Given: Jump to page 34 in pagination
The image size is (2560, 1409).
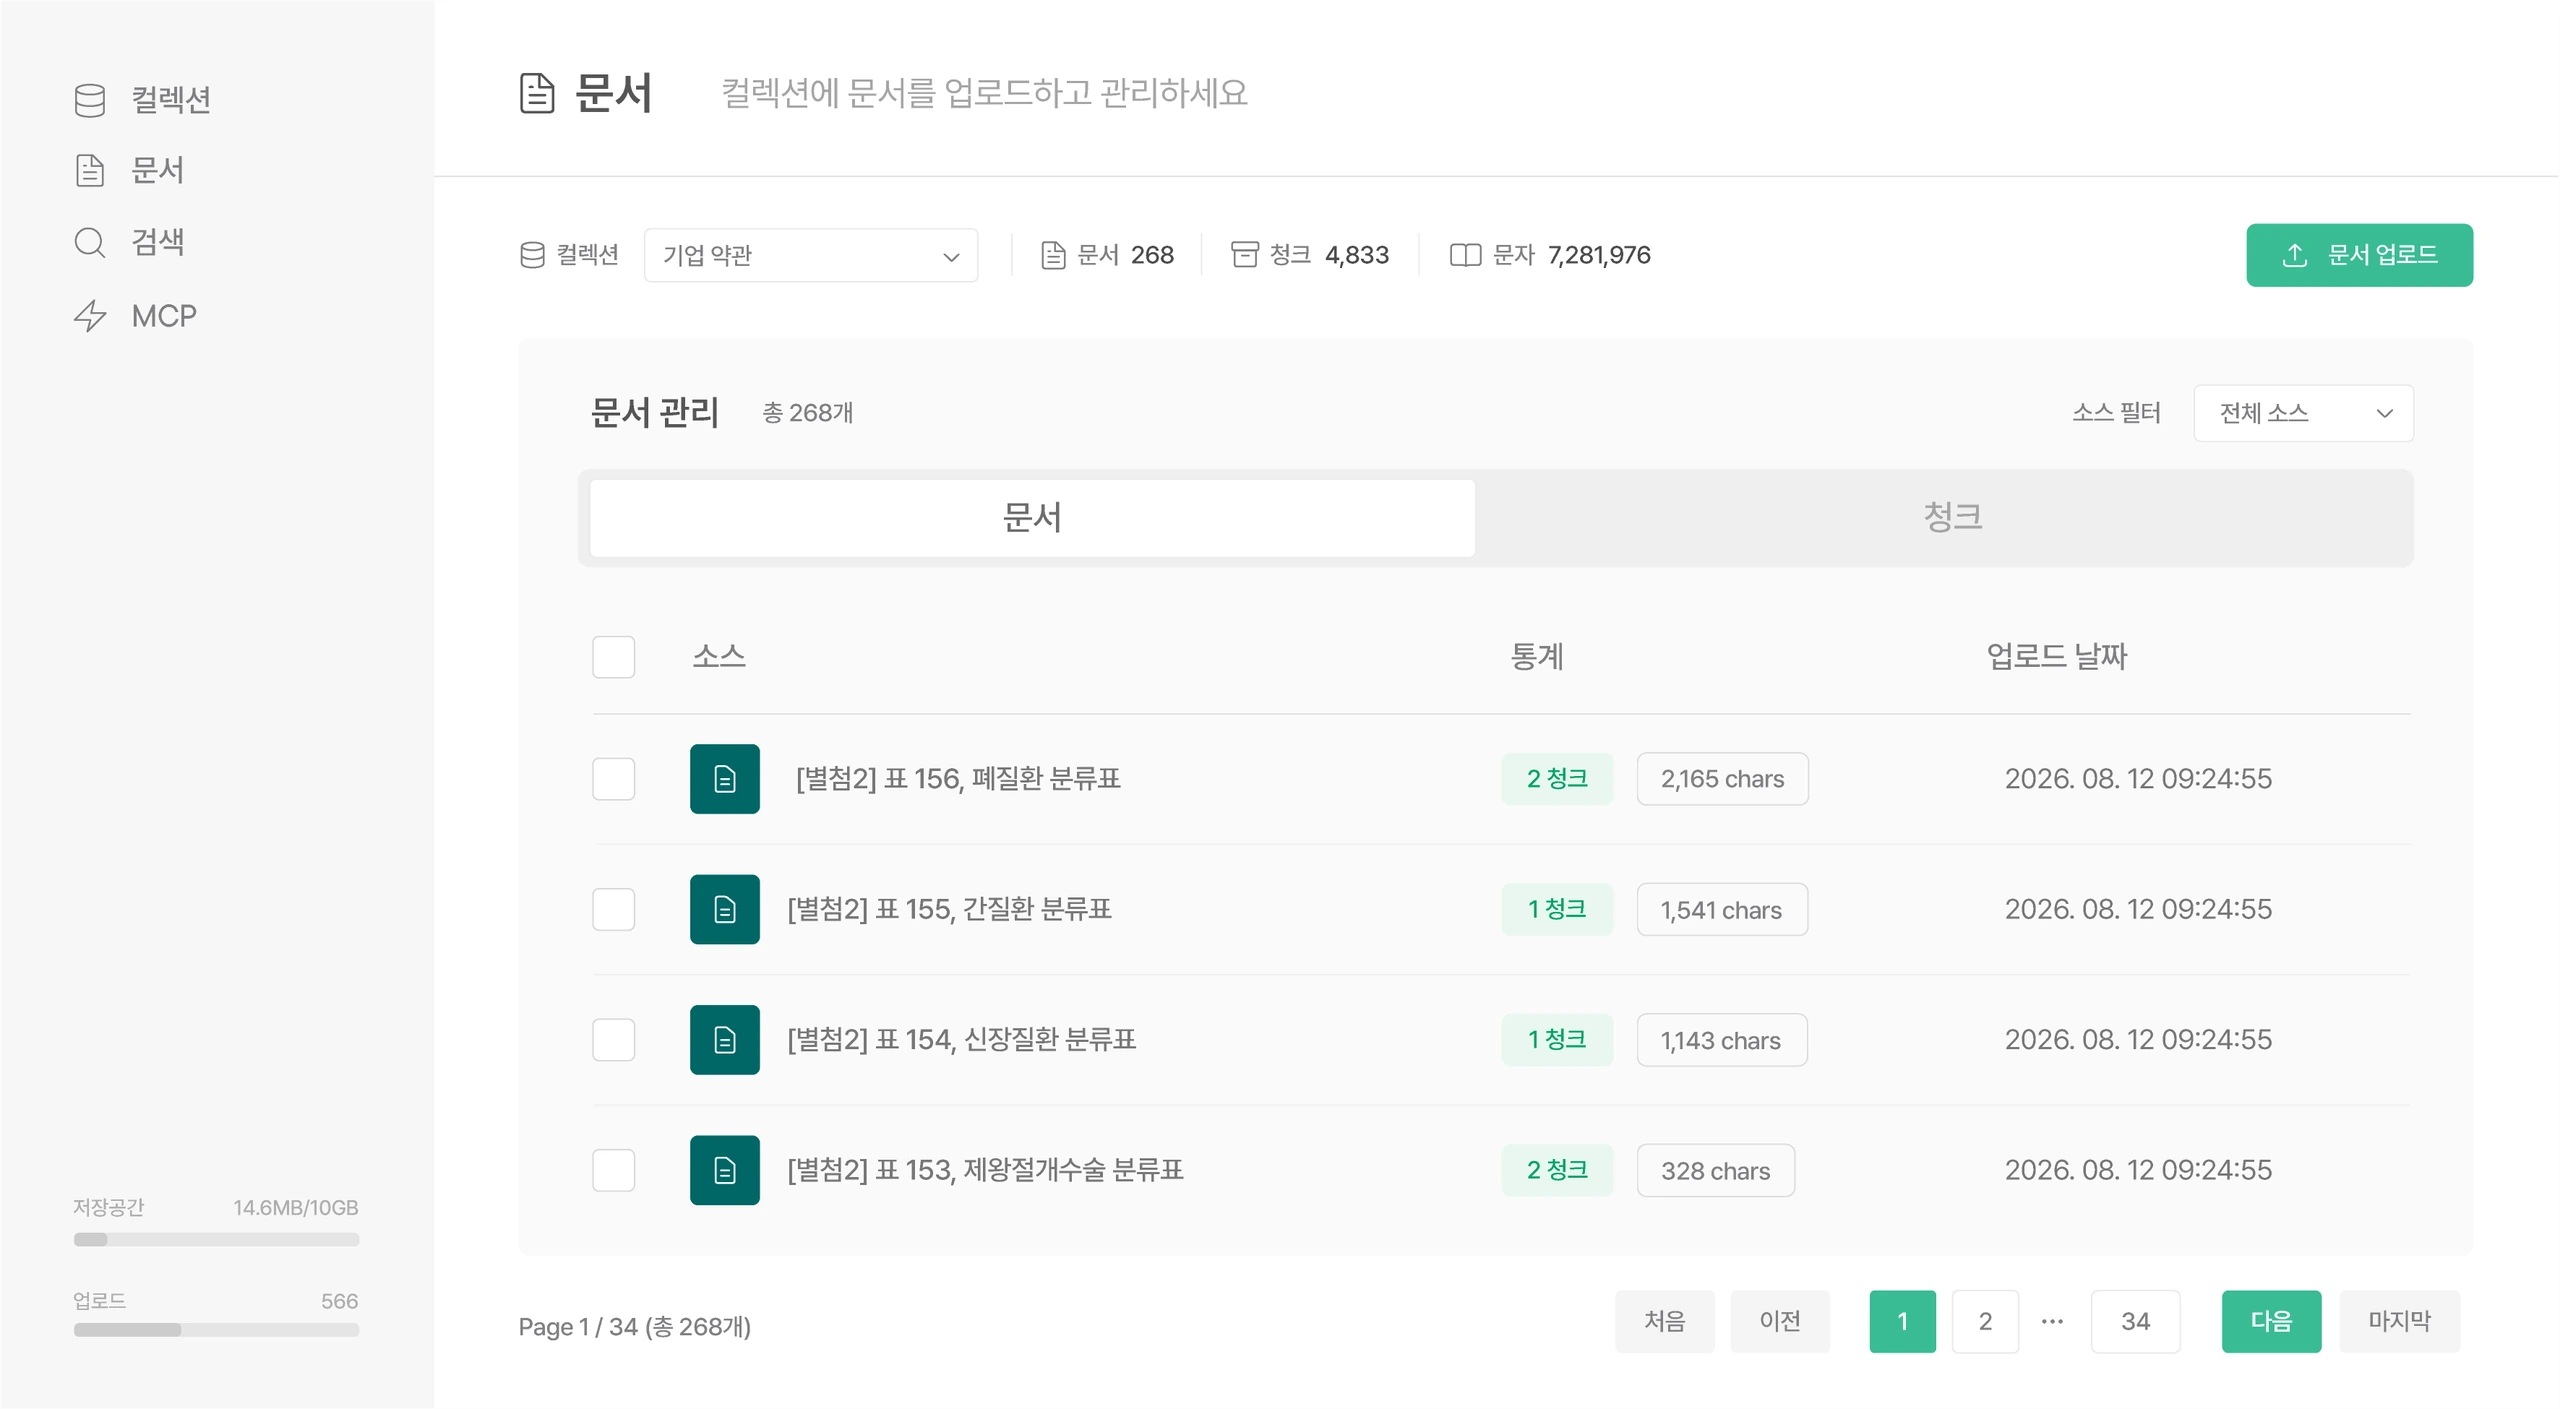Looking at the screenshot, I should [x=2135, y=1321].
